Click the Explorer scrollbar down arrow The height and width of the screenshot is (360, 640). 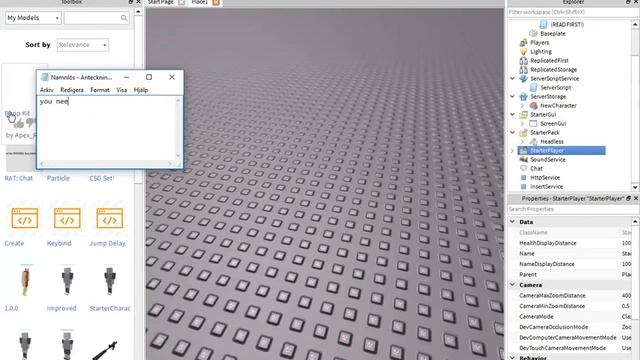click(636, 187)
